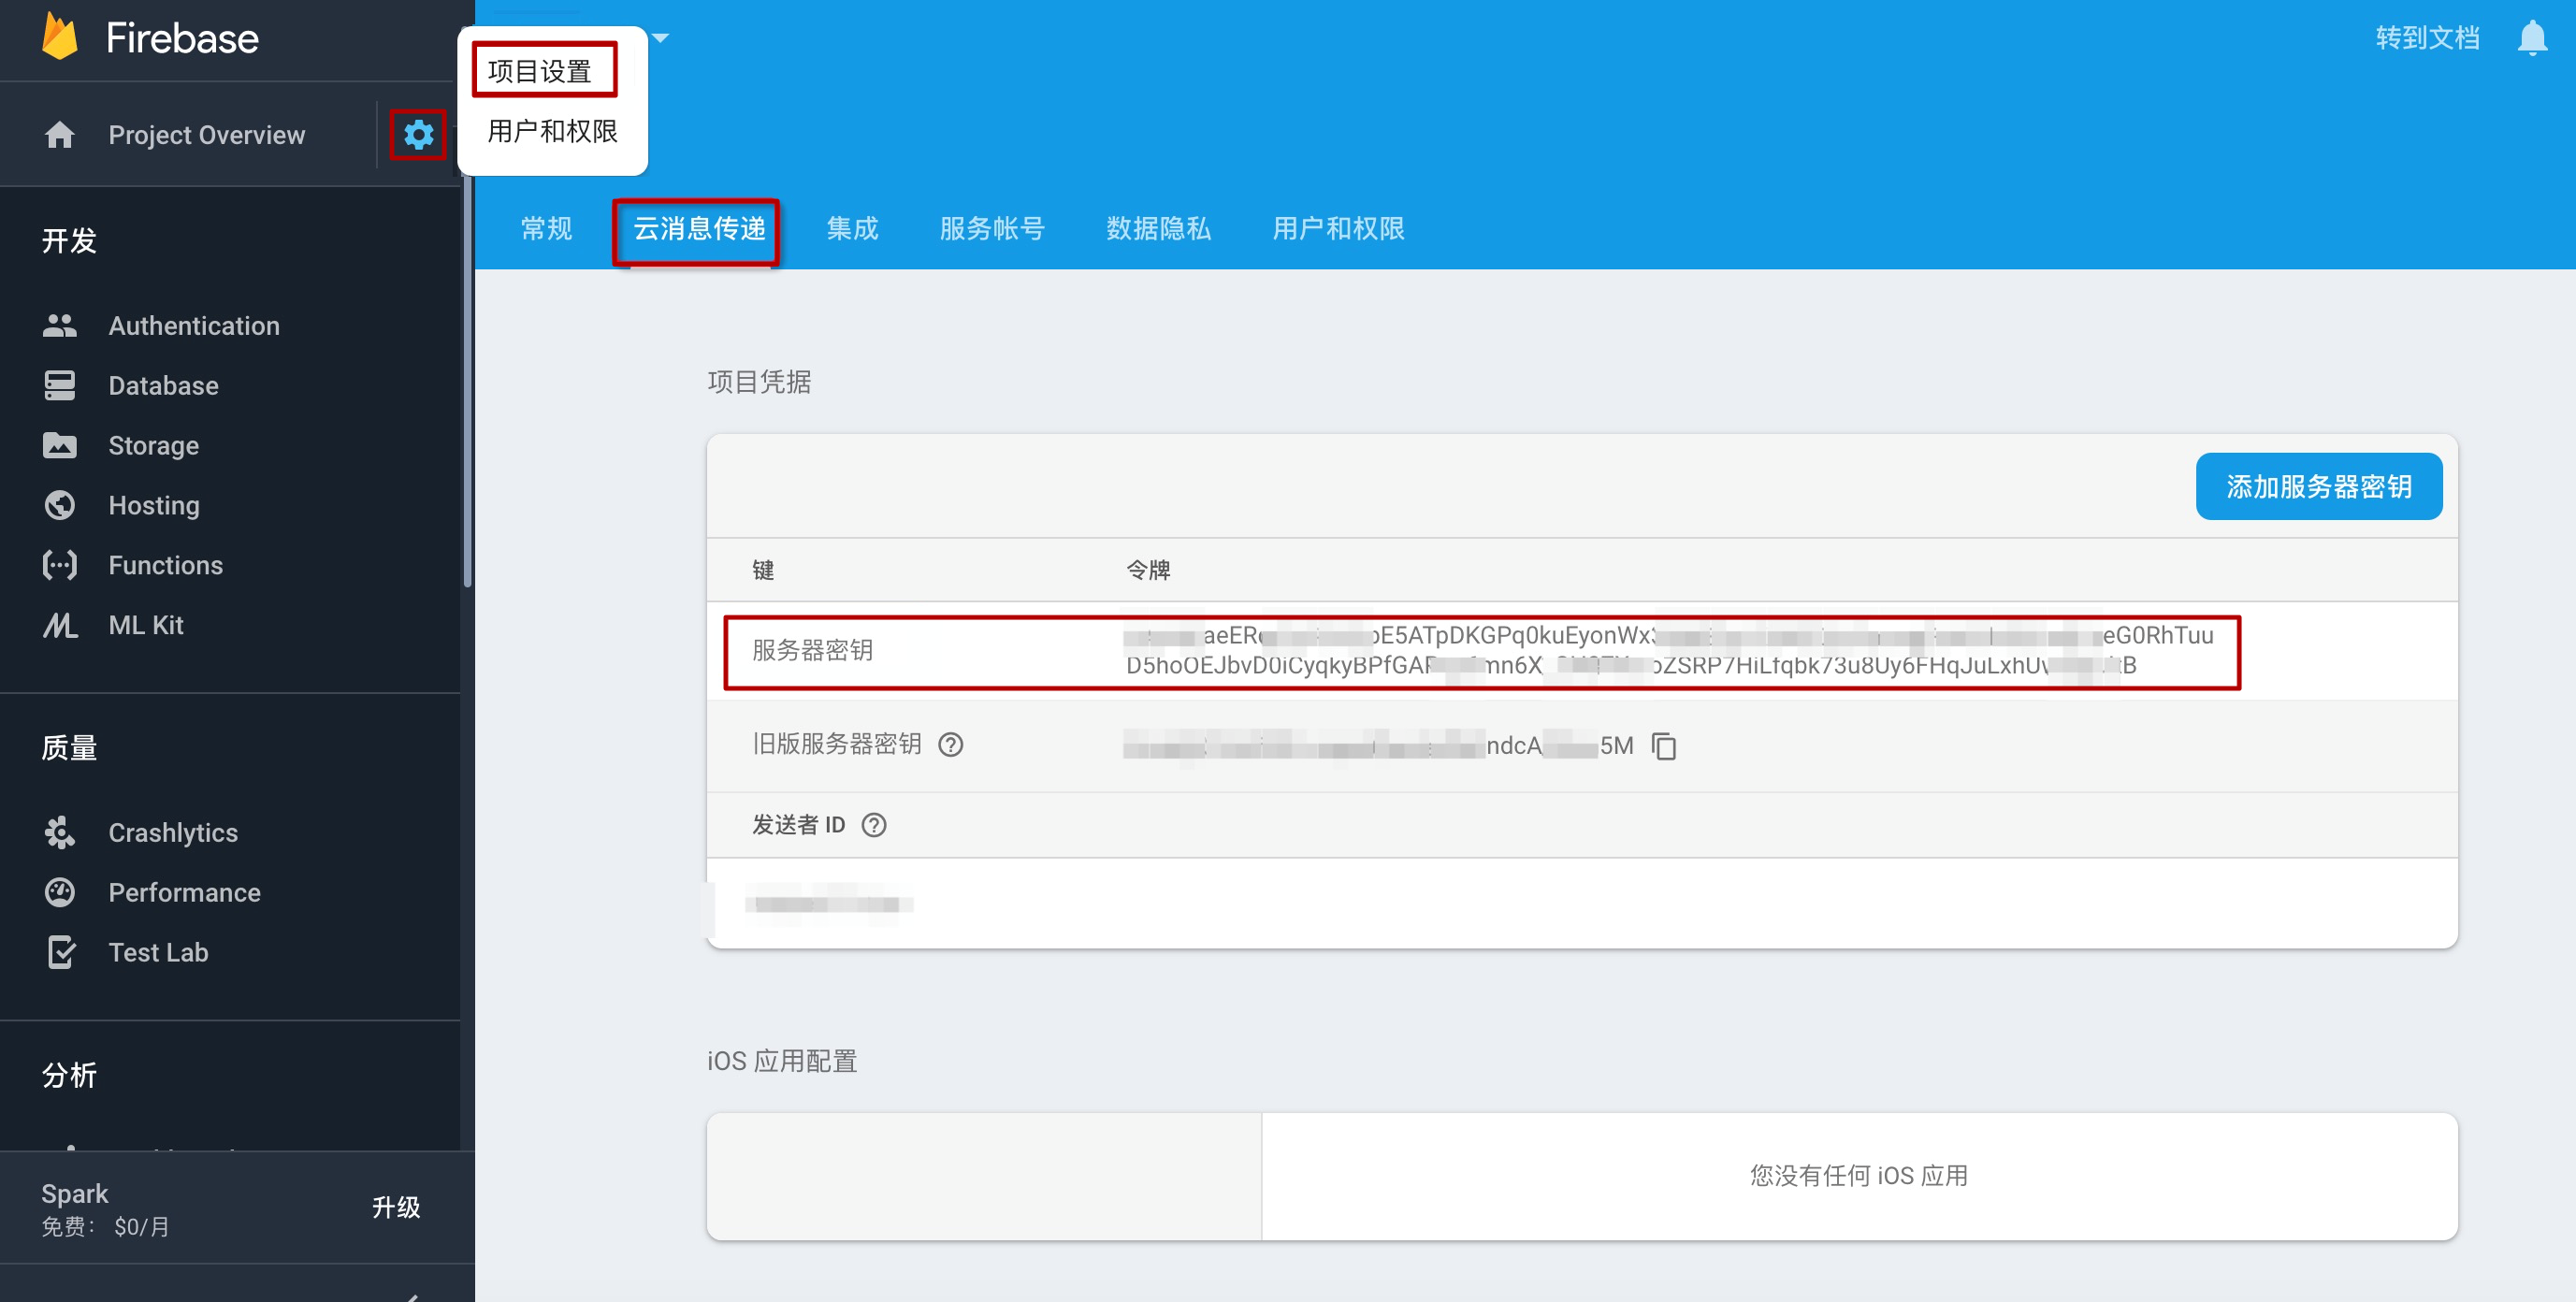Viewport: 2576px width, 1302px height.
Task: Click the Storage image icon
Action: [59, 445]
